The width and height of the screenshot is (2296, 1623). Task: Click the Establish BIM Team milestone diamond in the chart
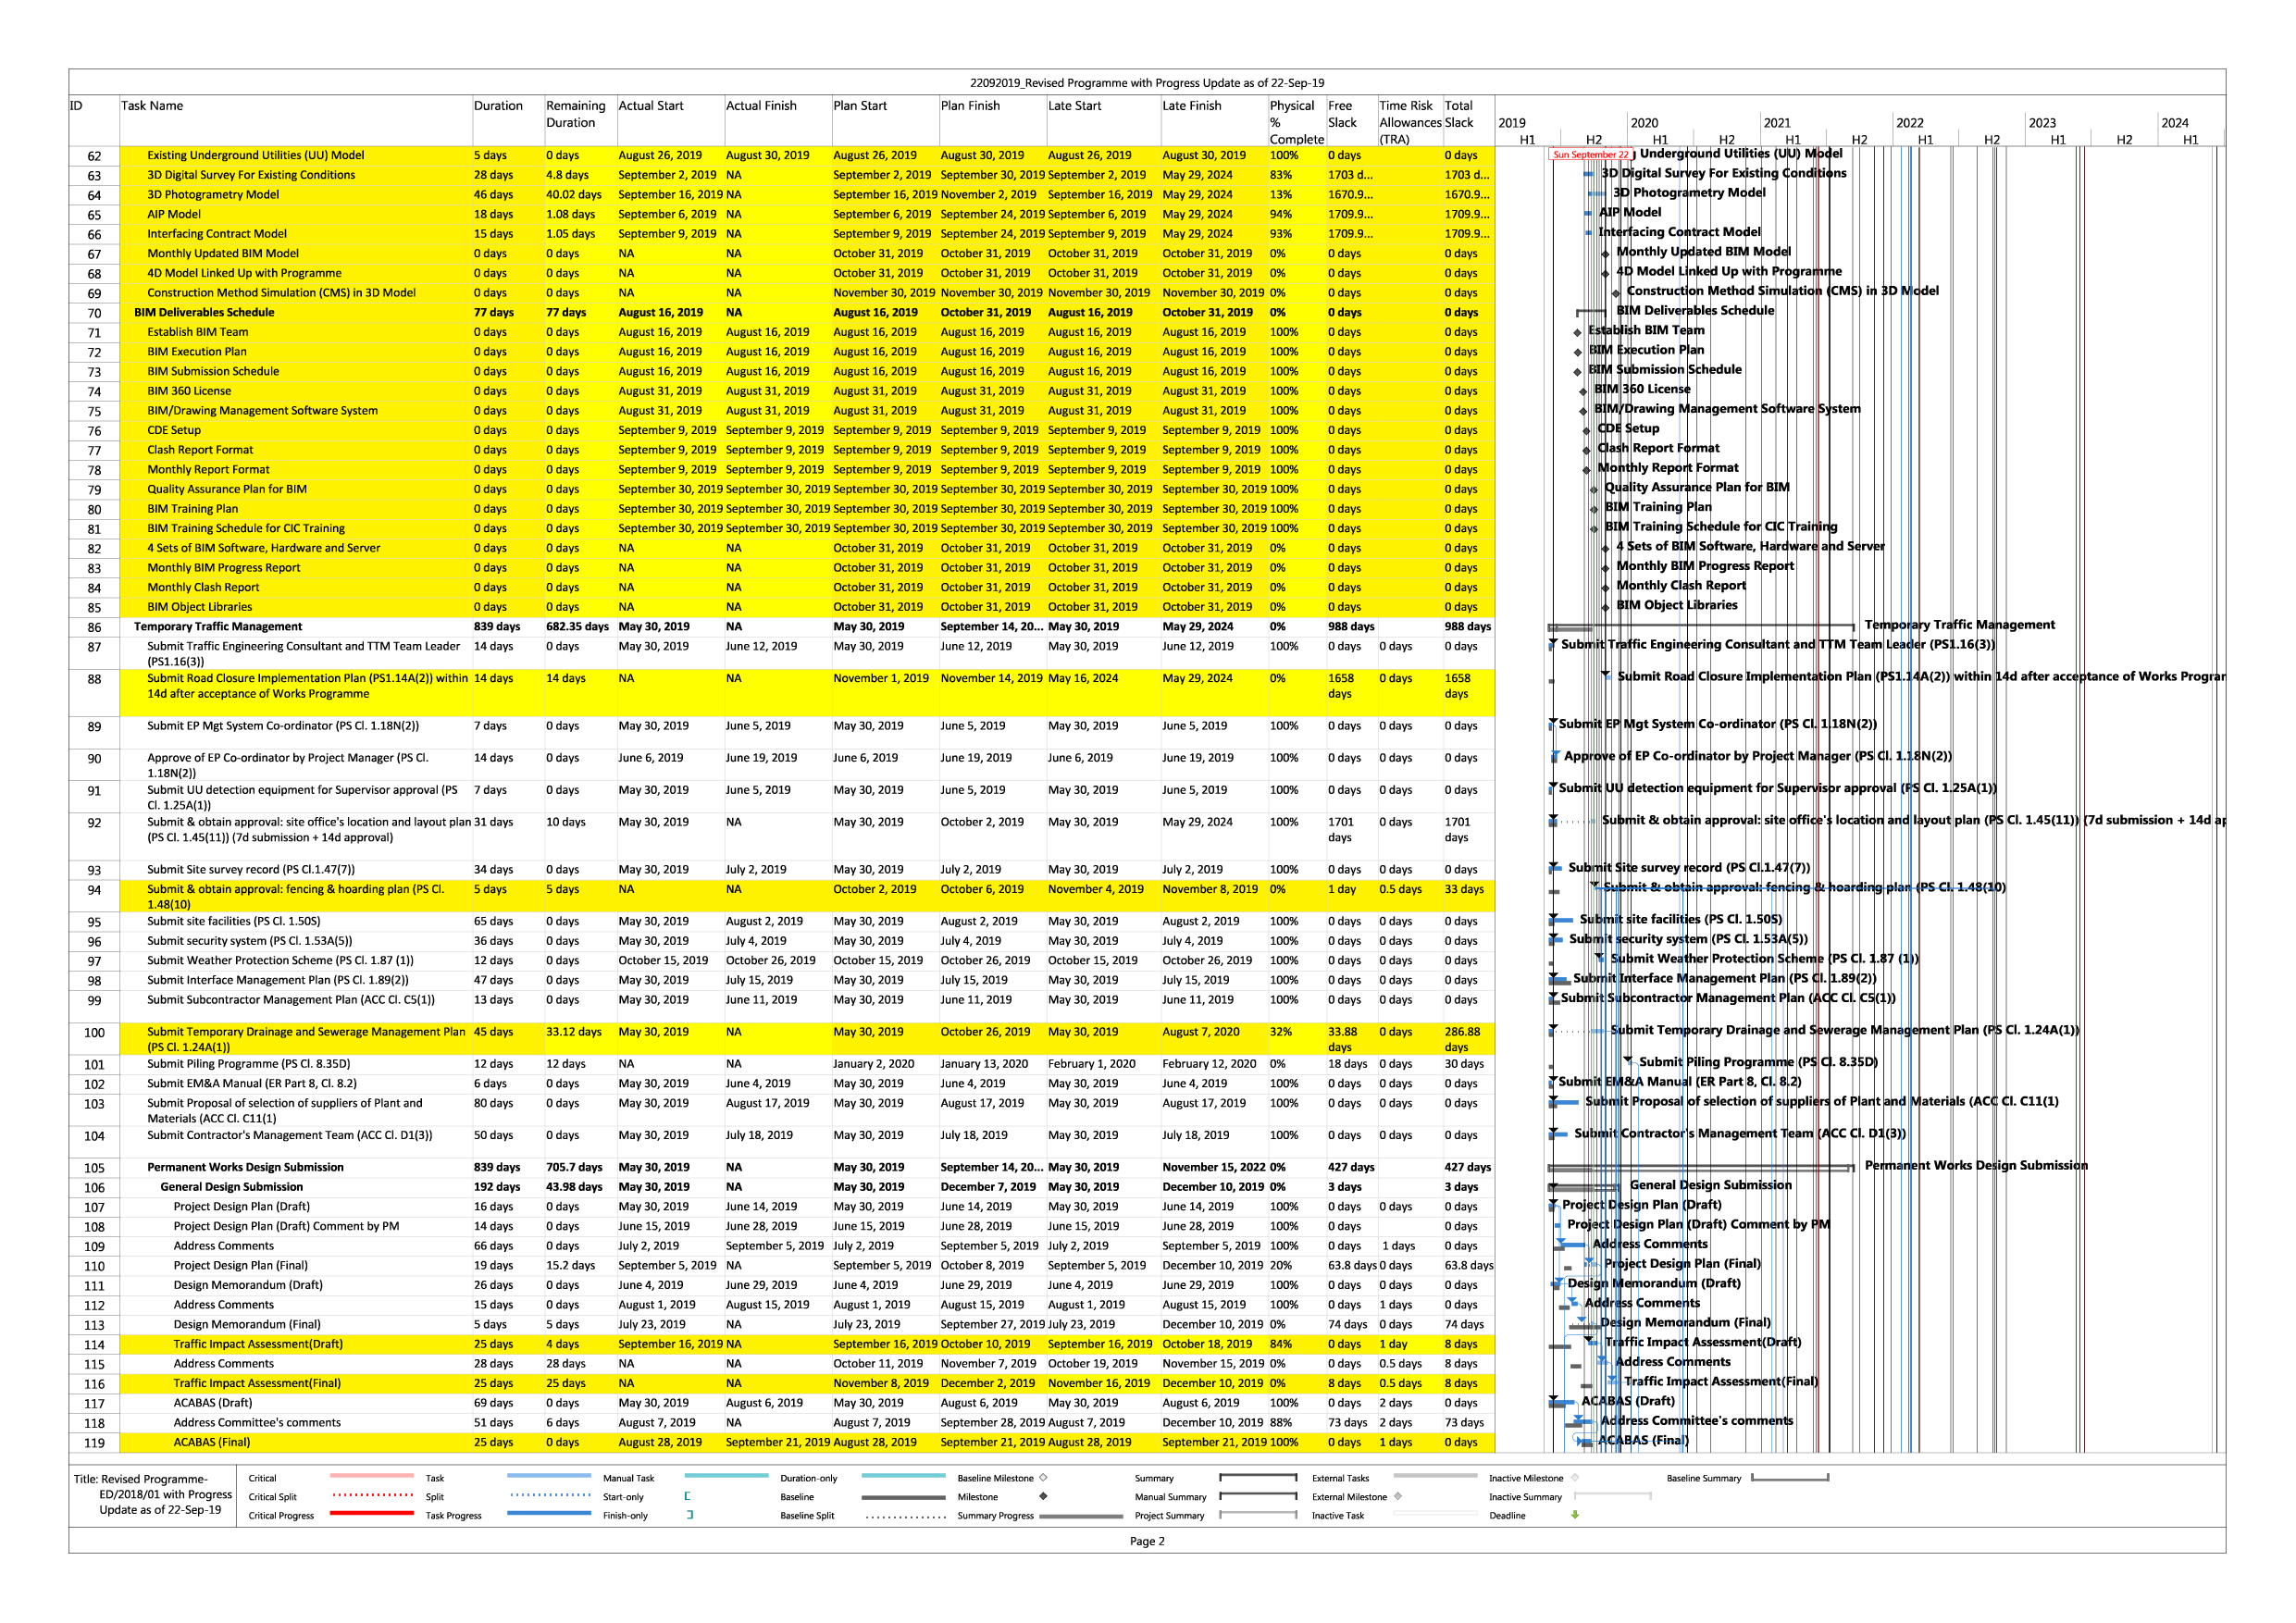[1577, 332]
